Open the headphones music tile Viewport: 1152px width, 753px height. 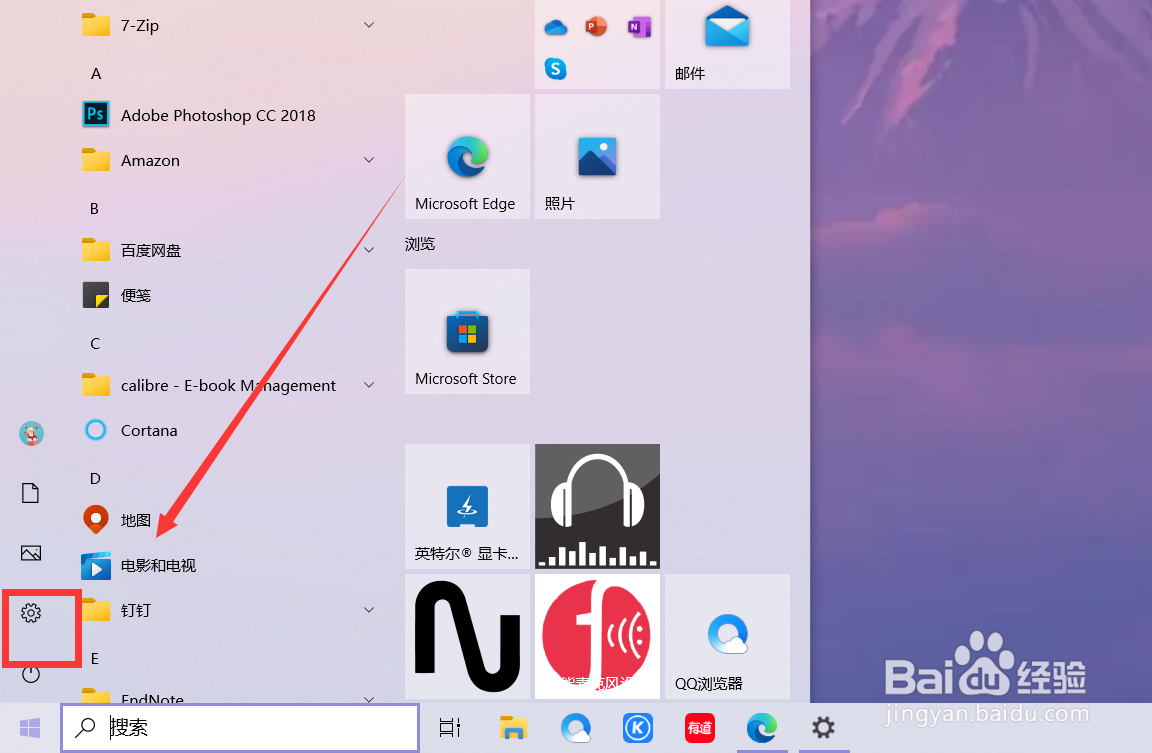pyautogui.click(x=597, y=506)
